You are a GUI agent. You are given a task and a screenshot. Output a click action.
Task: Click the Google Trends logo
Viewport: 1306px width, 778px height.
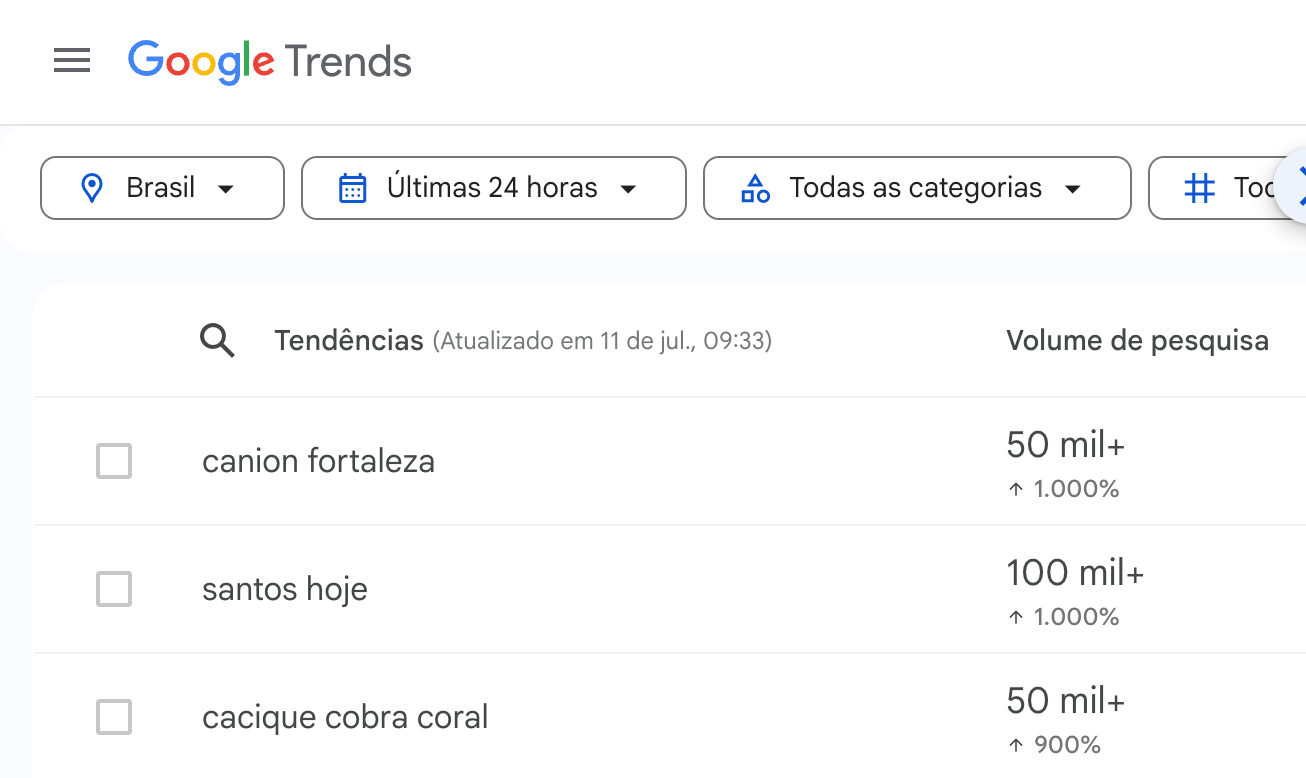(x=270, y=62)
